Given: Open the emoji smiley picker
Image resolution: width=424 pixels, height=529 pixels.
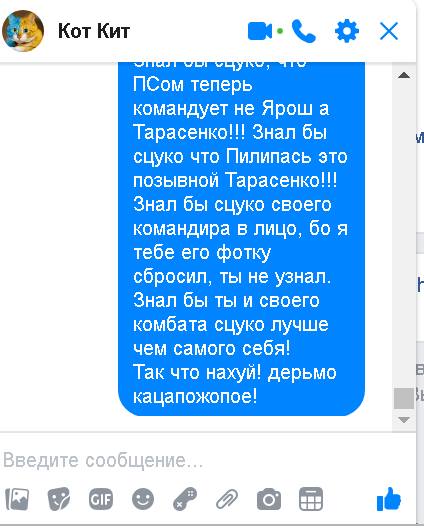Looking at the screenshot, I should [143, 499].
